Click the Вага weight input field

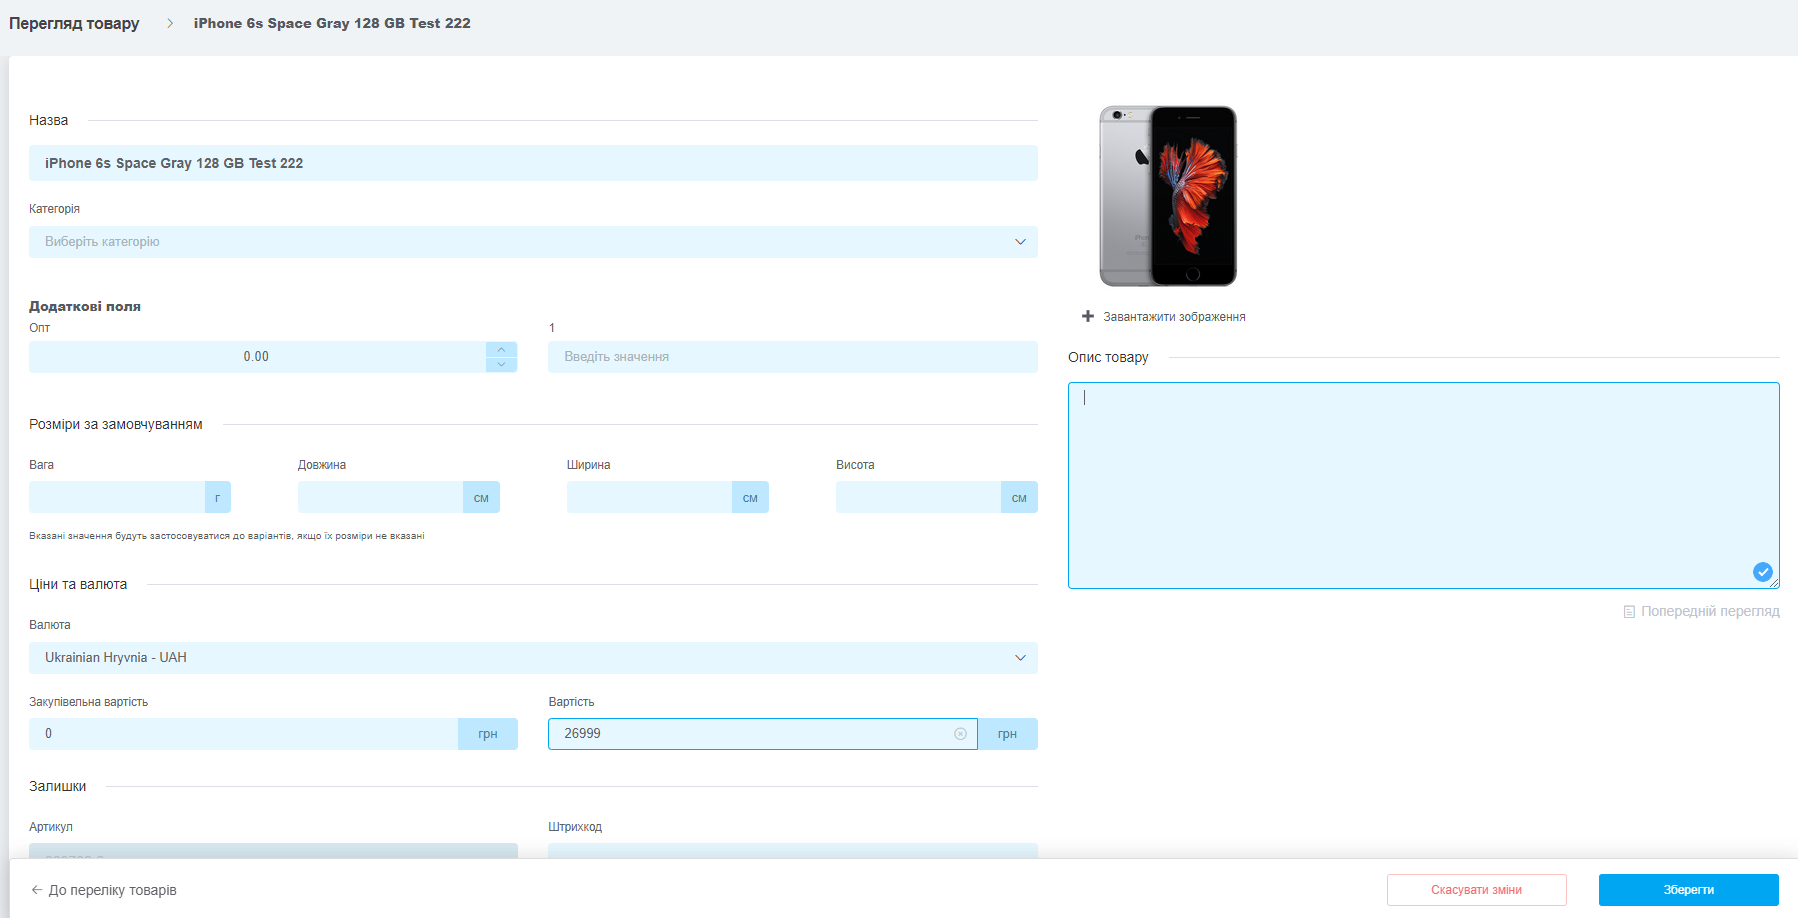tap(117, 497)
